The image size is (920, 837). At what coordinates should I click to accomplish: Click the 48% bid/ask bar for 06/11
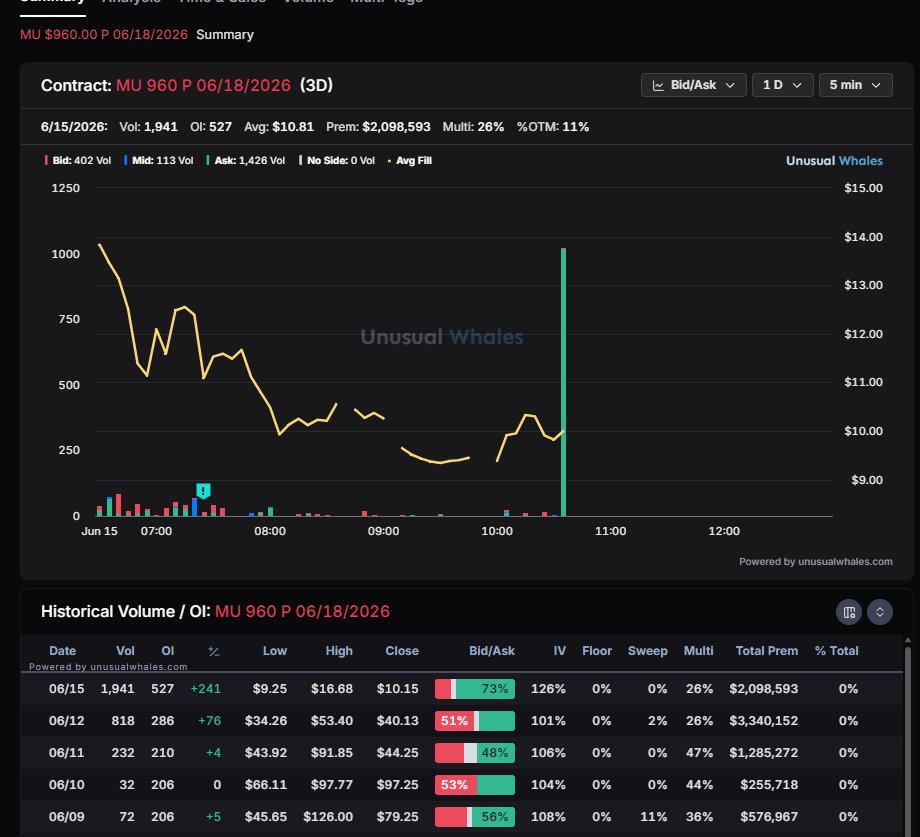[x=475, y=753]
